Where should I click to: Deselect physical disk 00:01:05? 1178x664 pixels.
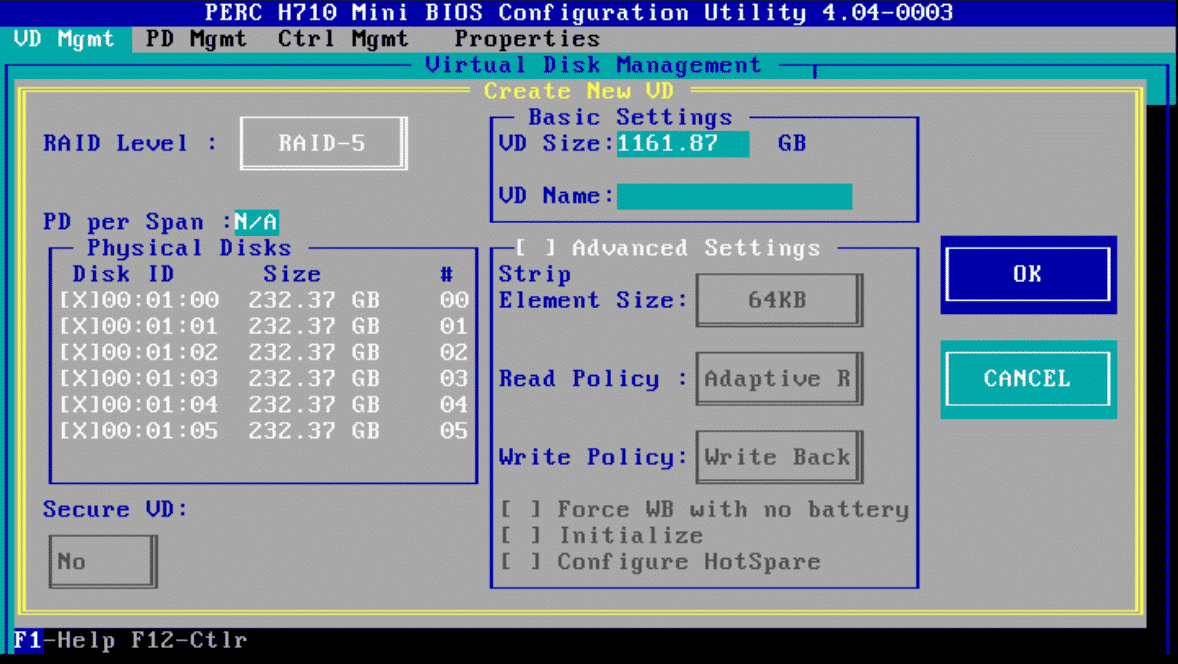[x=76, y=431]
